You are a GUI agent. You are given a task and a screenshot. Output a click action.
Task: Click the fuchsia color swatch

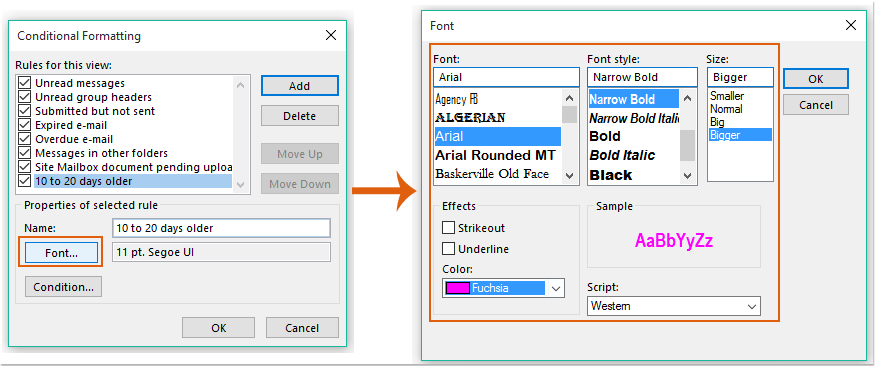(x=458, y=288)
